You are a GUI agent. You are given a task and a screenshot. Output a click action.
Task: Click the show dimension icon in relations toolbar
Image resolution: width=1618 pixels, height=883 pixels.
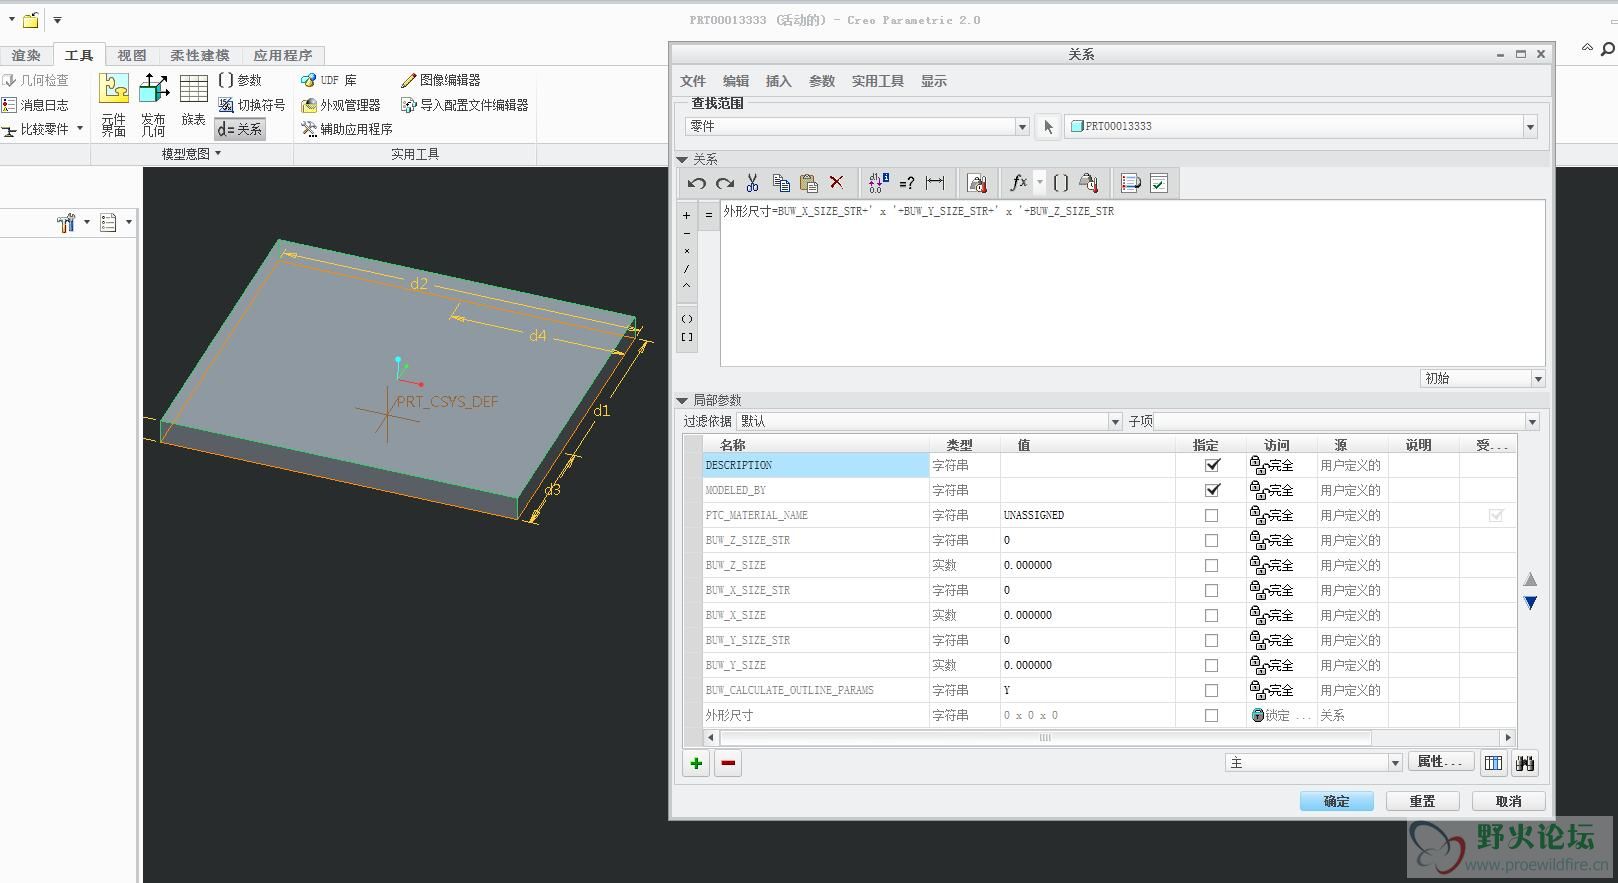point(935,183)
